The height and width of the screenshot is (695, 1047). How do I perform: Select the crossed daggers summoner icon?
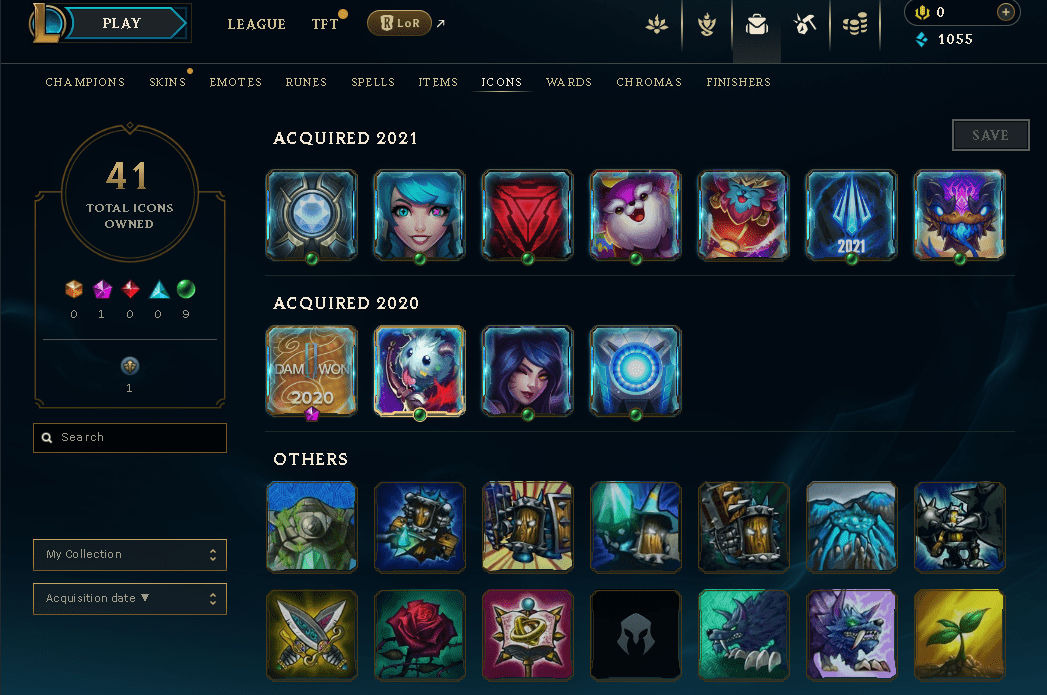pos(312,635)
